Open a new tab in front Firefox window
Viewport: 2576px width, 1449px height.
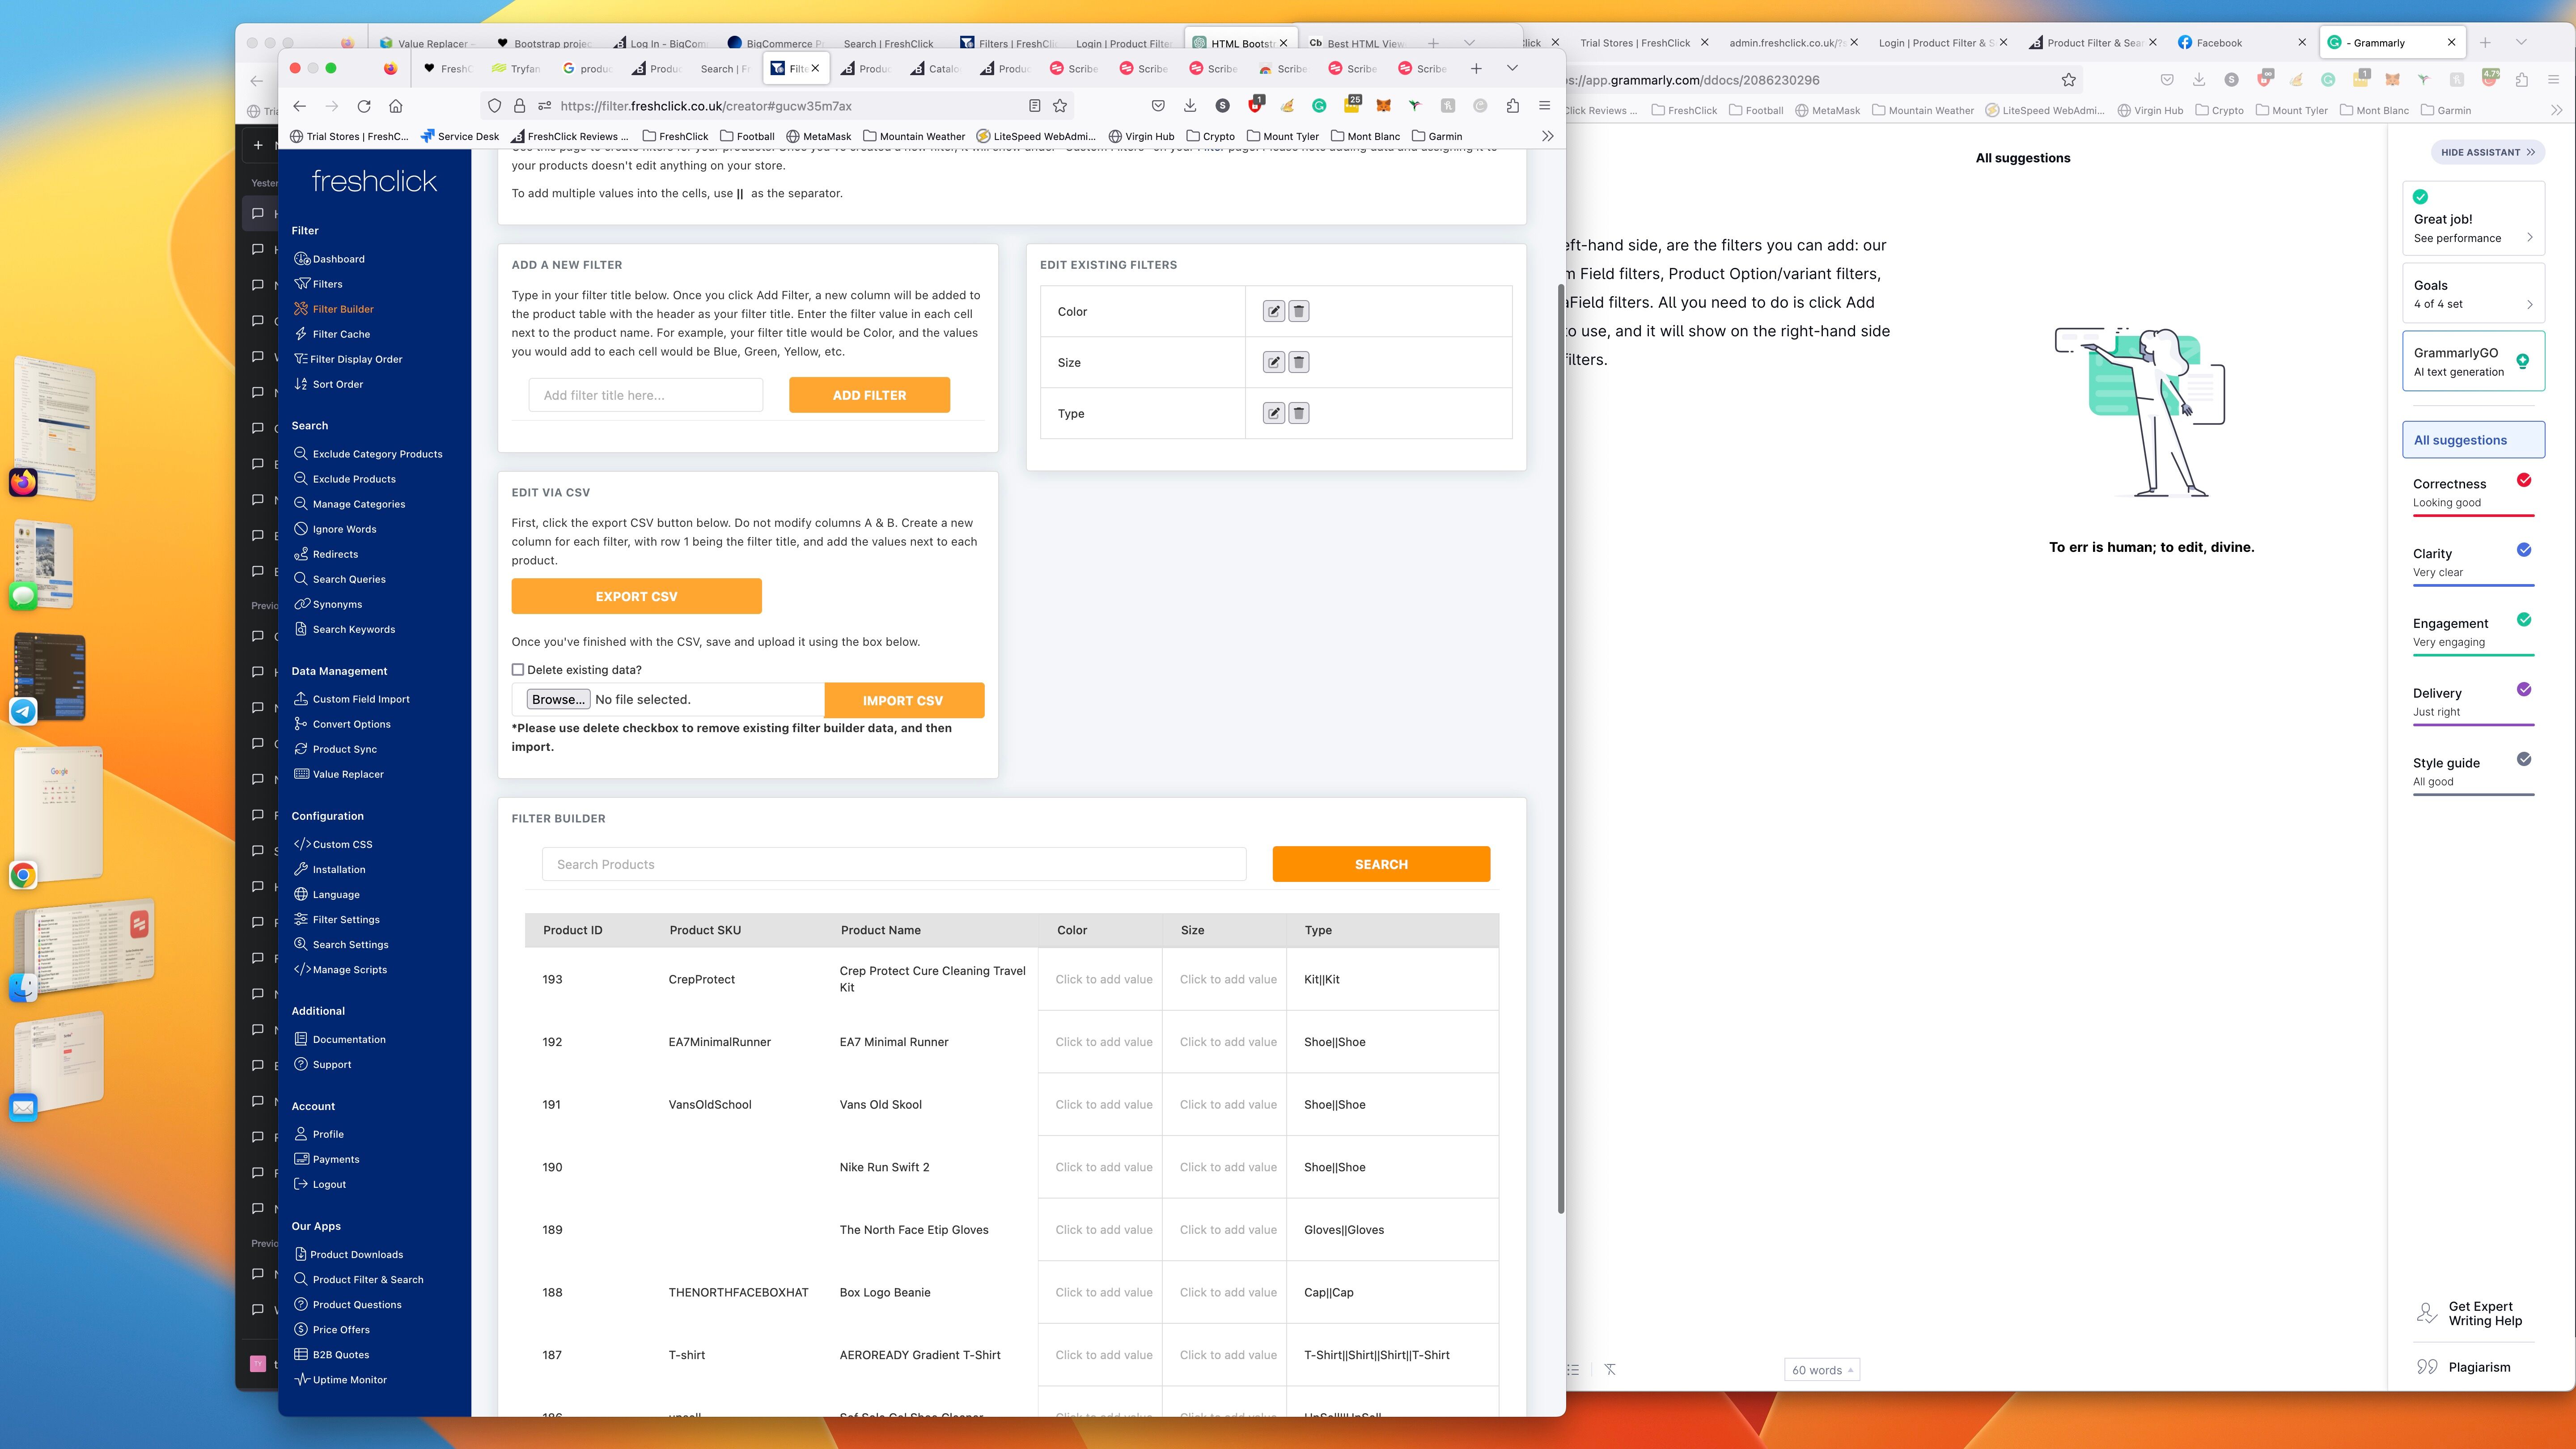(1476, 68)
